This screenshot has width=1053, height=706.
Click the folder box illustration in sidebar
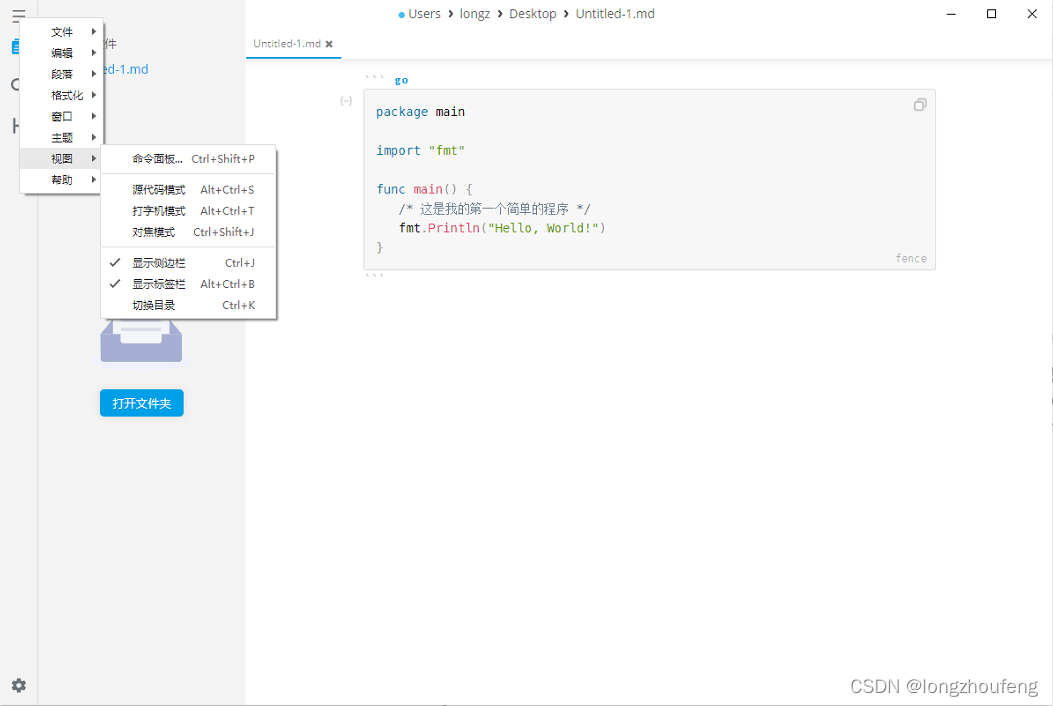141,341
